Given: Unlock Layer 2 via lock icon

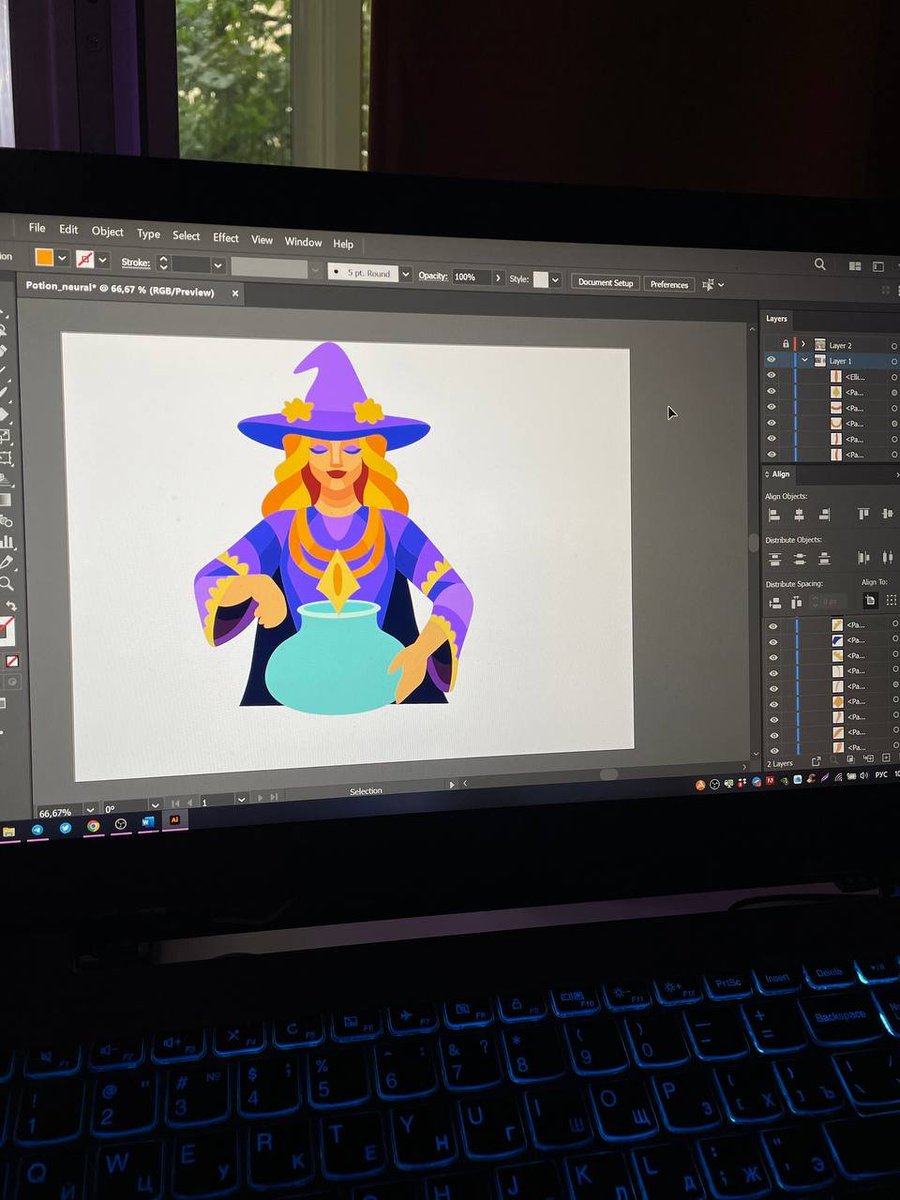Looking at the screenshot, I should 786,344.
